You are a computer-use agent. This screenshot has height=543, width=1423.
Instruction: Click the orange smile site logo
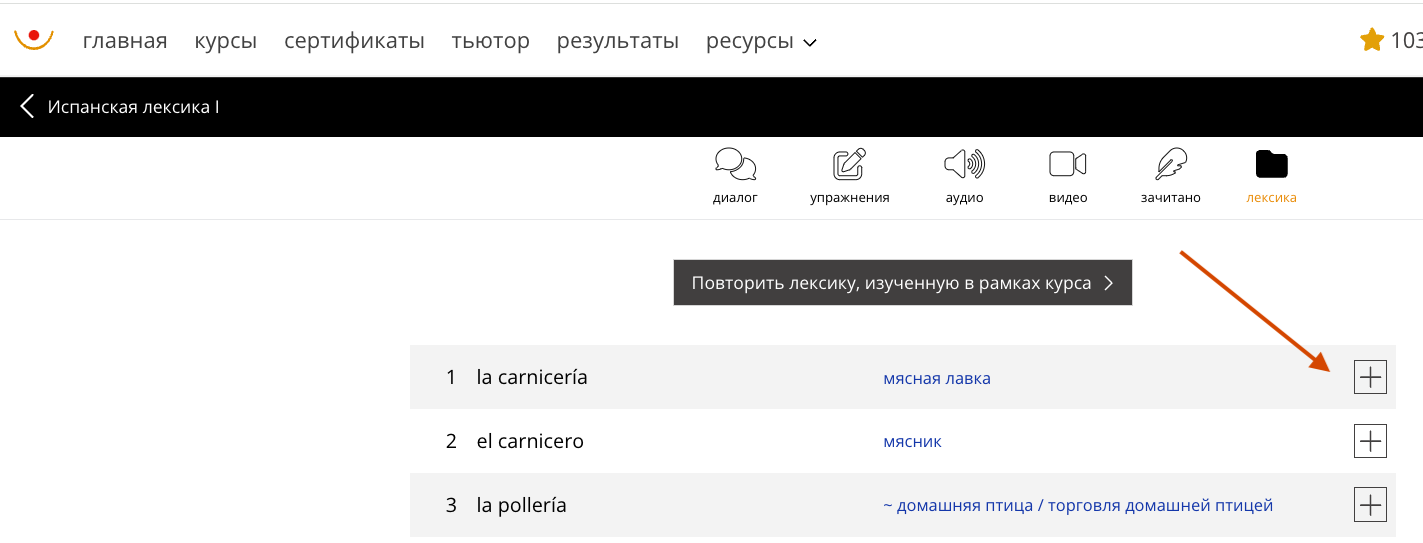point(34,39)
